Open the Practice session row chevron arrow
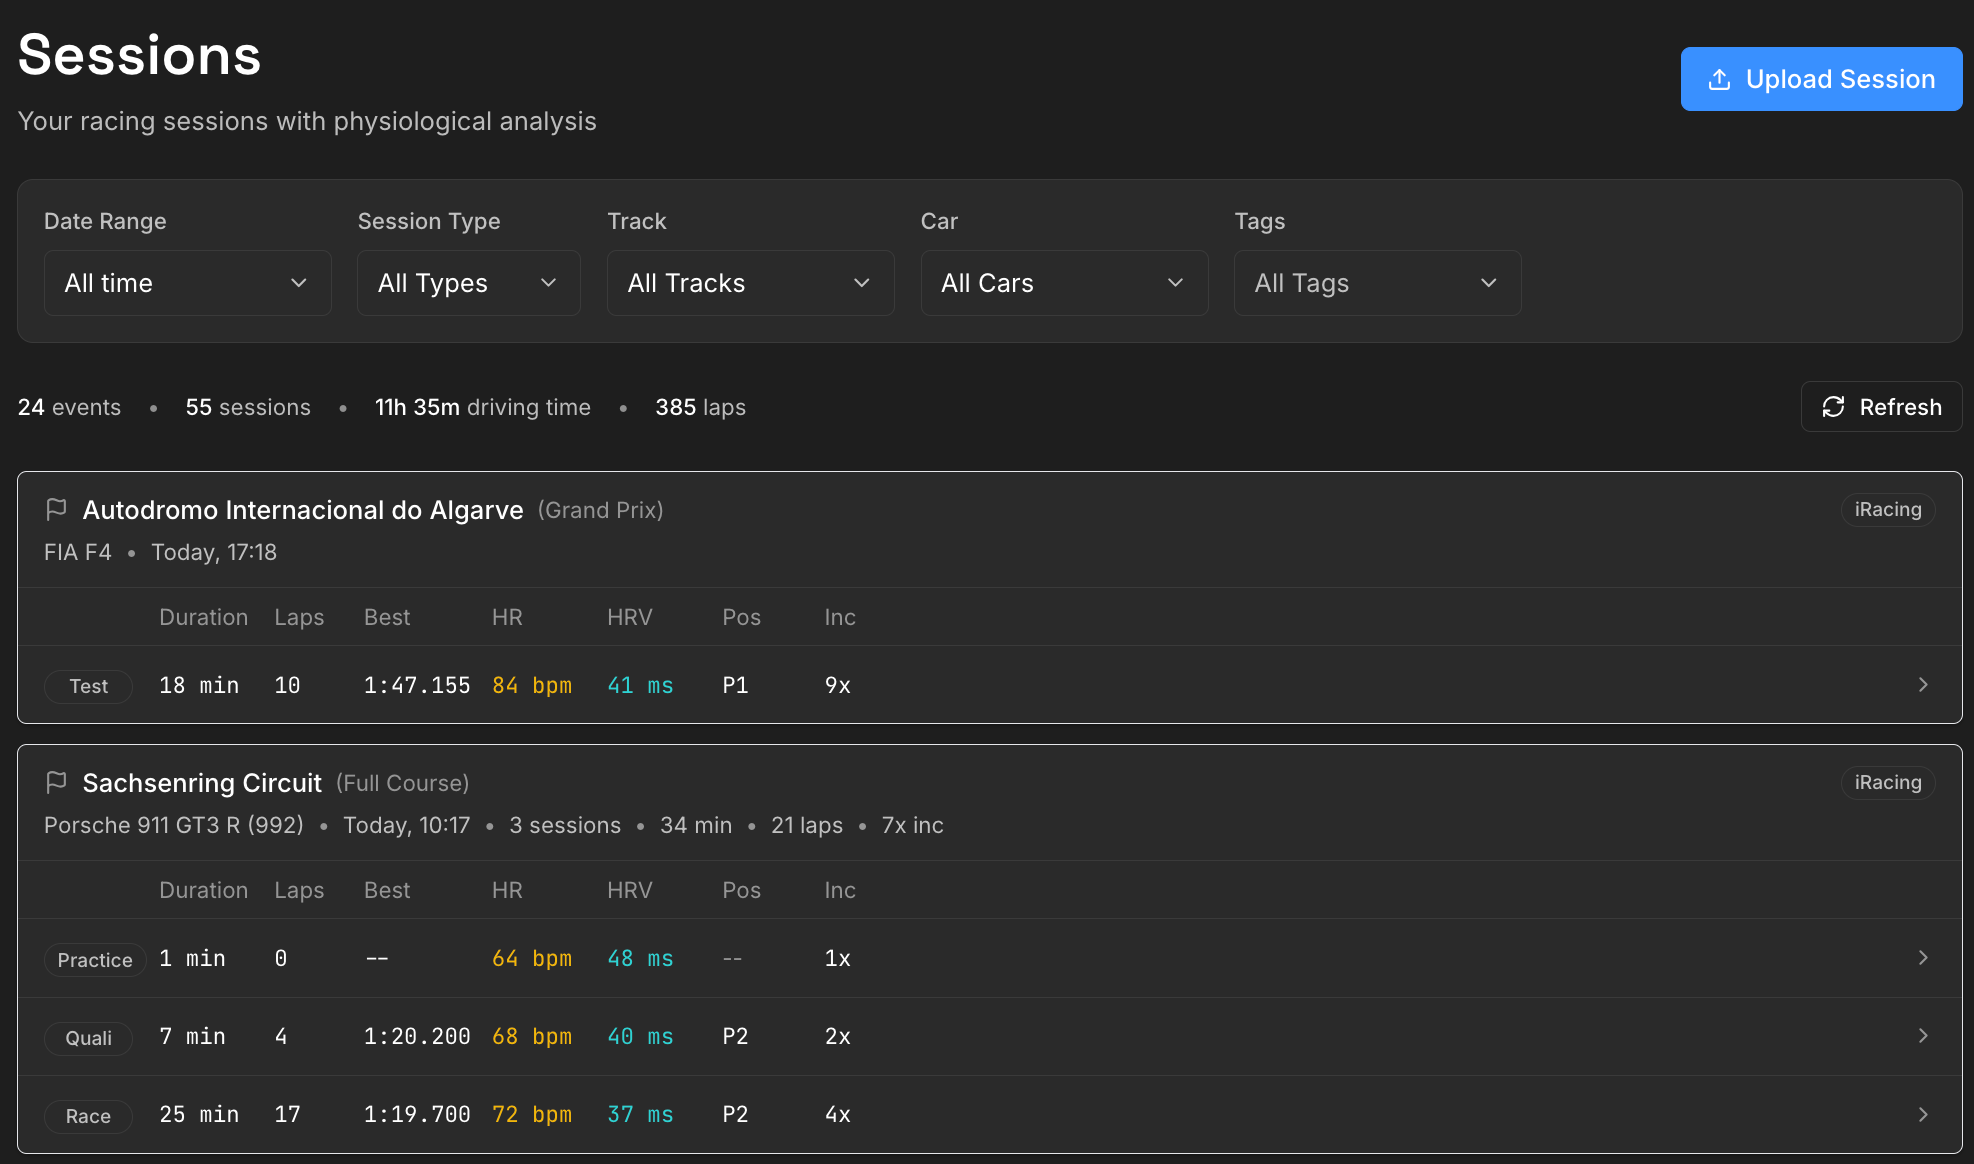This screenshot has height=1164, width=1974. (x=1923, y=958)
